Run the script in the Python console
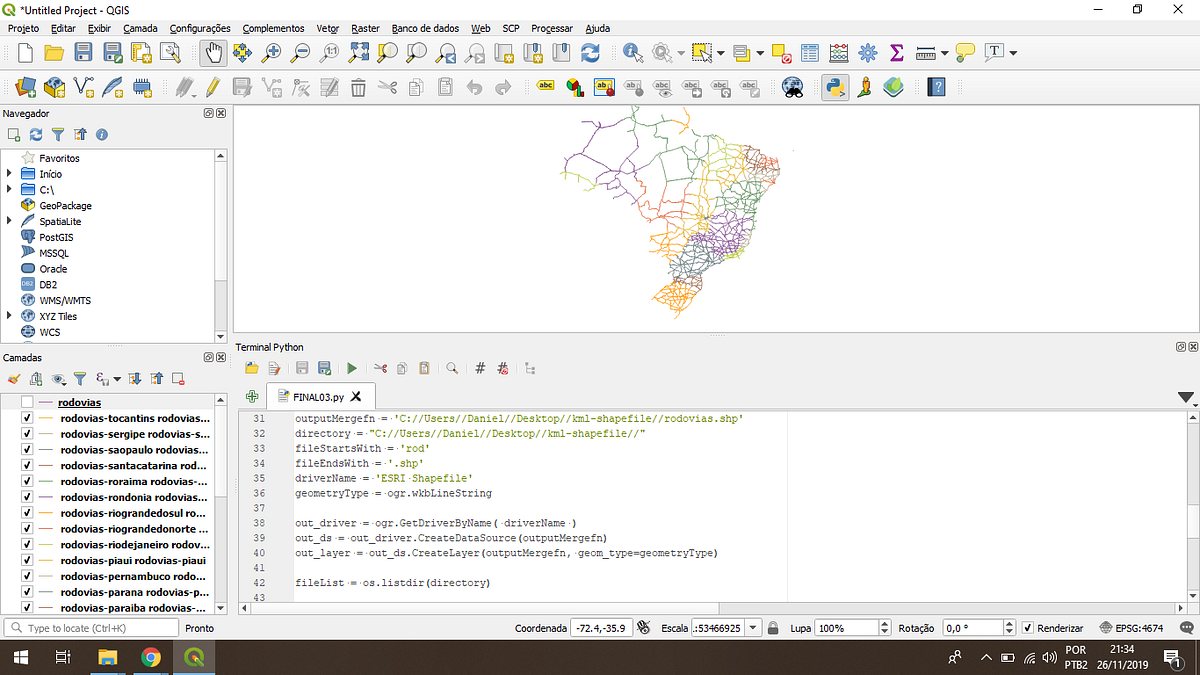Screen dimensions: 1200x675 (352, 368)
